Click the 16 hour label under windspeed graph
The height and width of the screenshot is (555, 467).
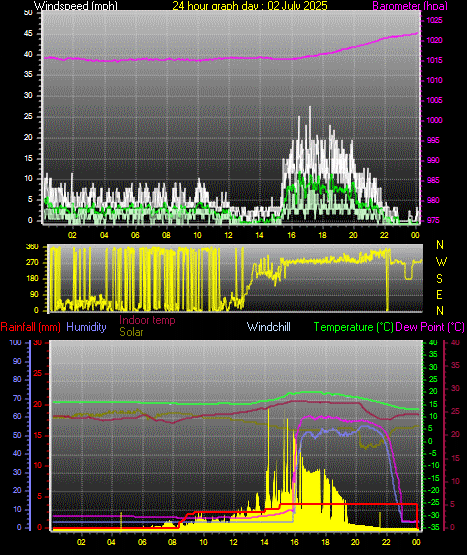click(291, 235)
